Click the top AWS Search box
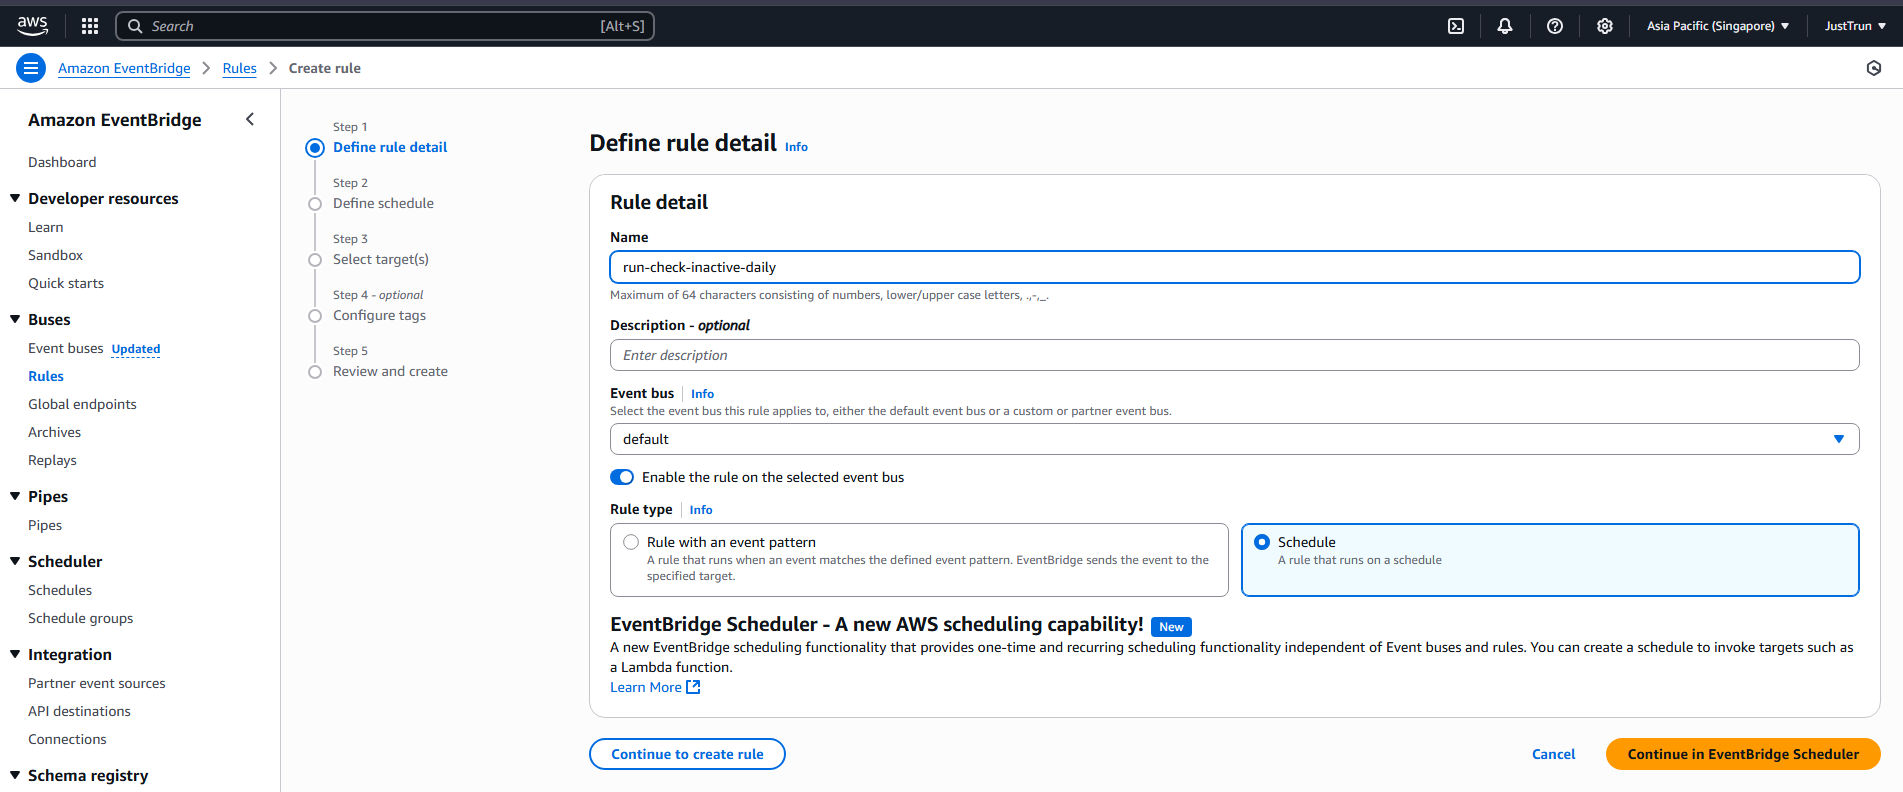The image size is (1903, 792). pos(385,26)
